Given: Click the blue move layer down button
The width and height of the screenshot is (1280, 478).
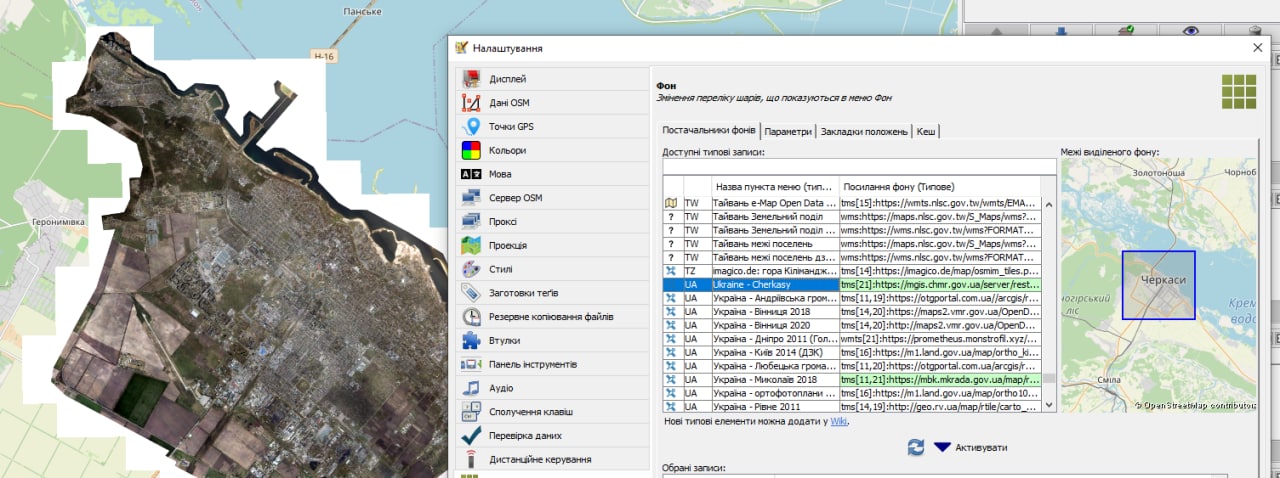Looking at the screenshot, I should coord(1061,31).
